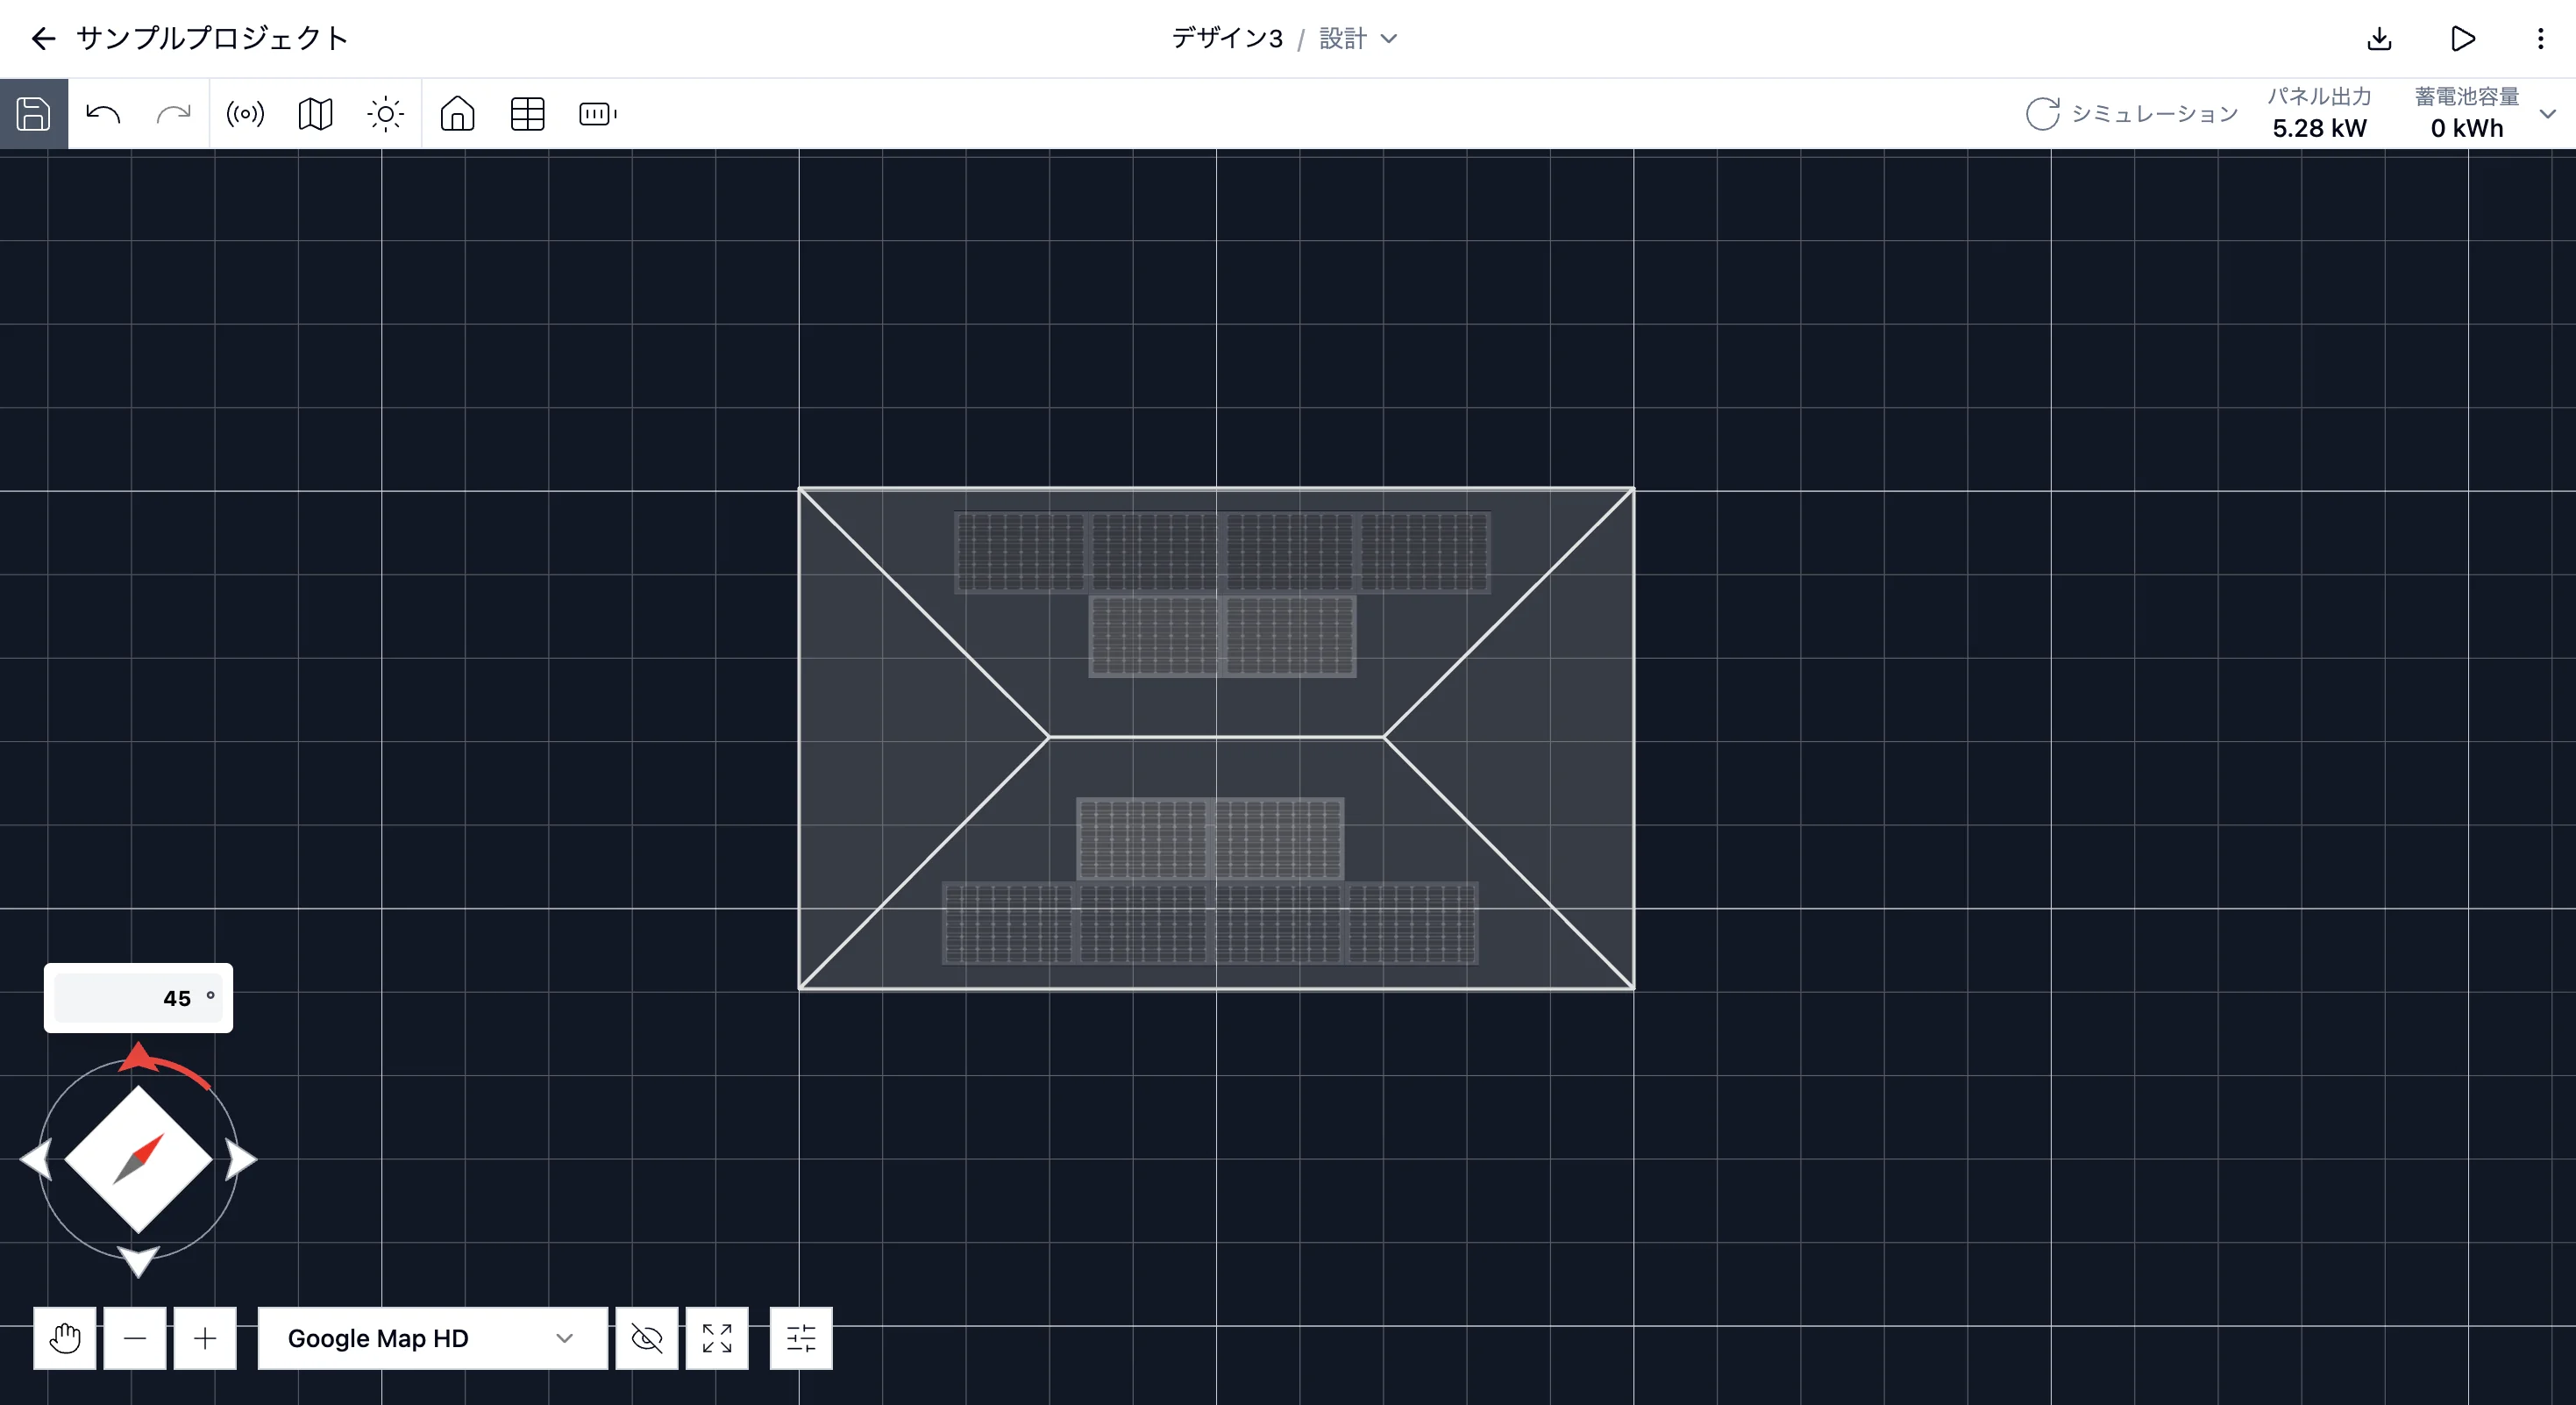Zoom in with the plus button
The image size is (2576, 1405).
tap(205, 1338)
